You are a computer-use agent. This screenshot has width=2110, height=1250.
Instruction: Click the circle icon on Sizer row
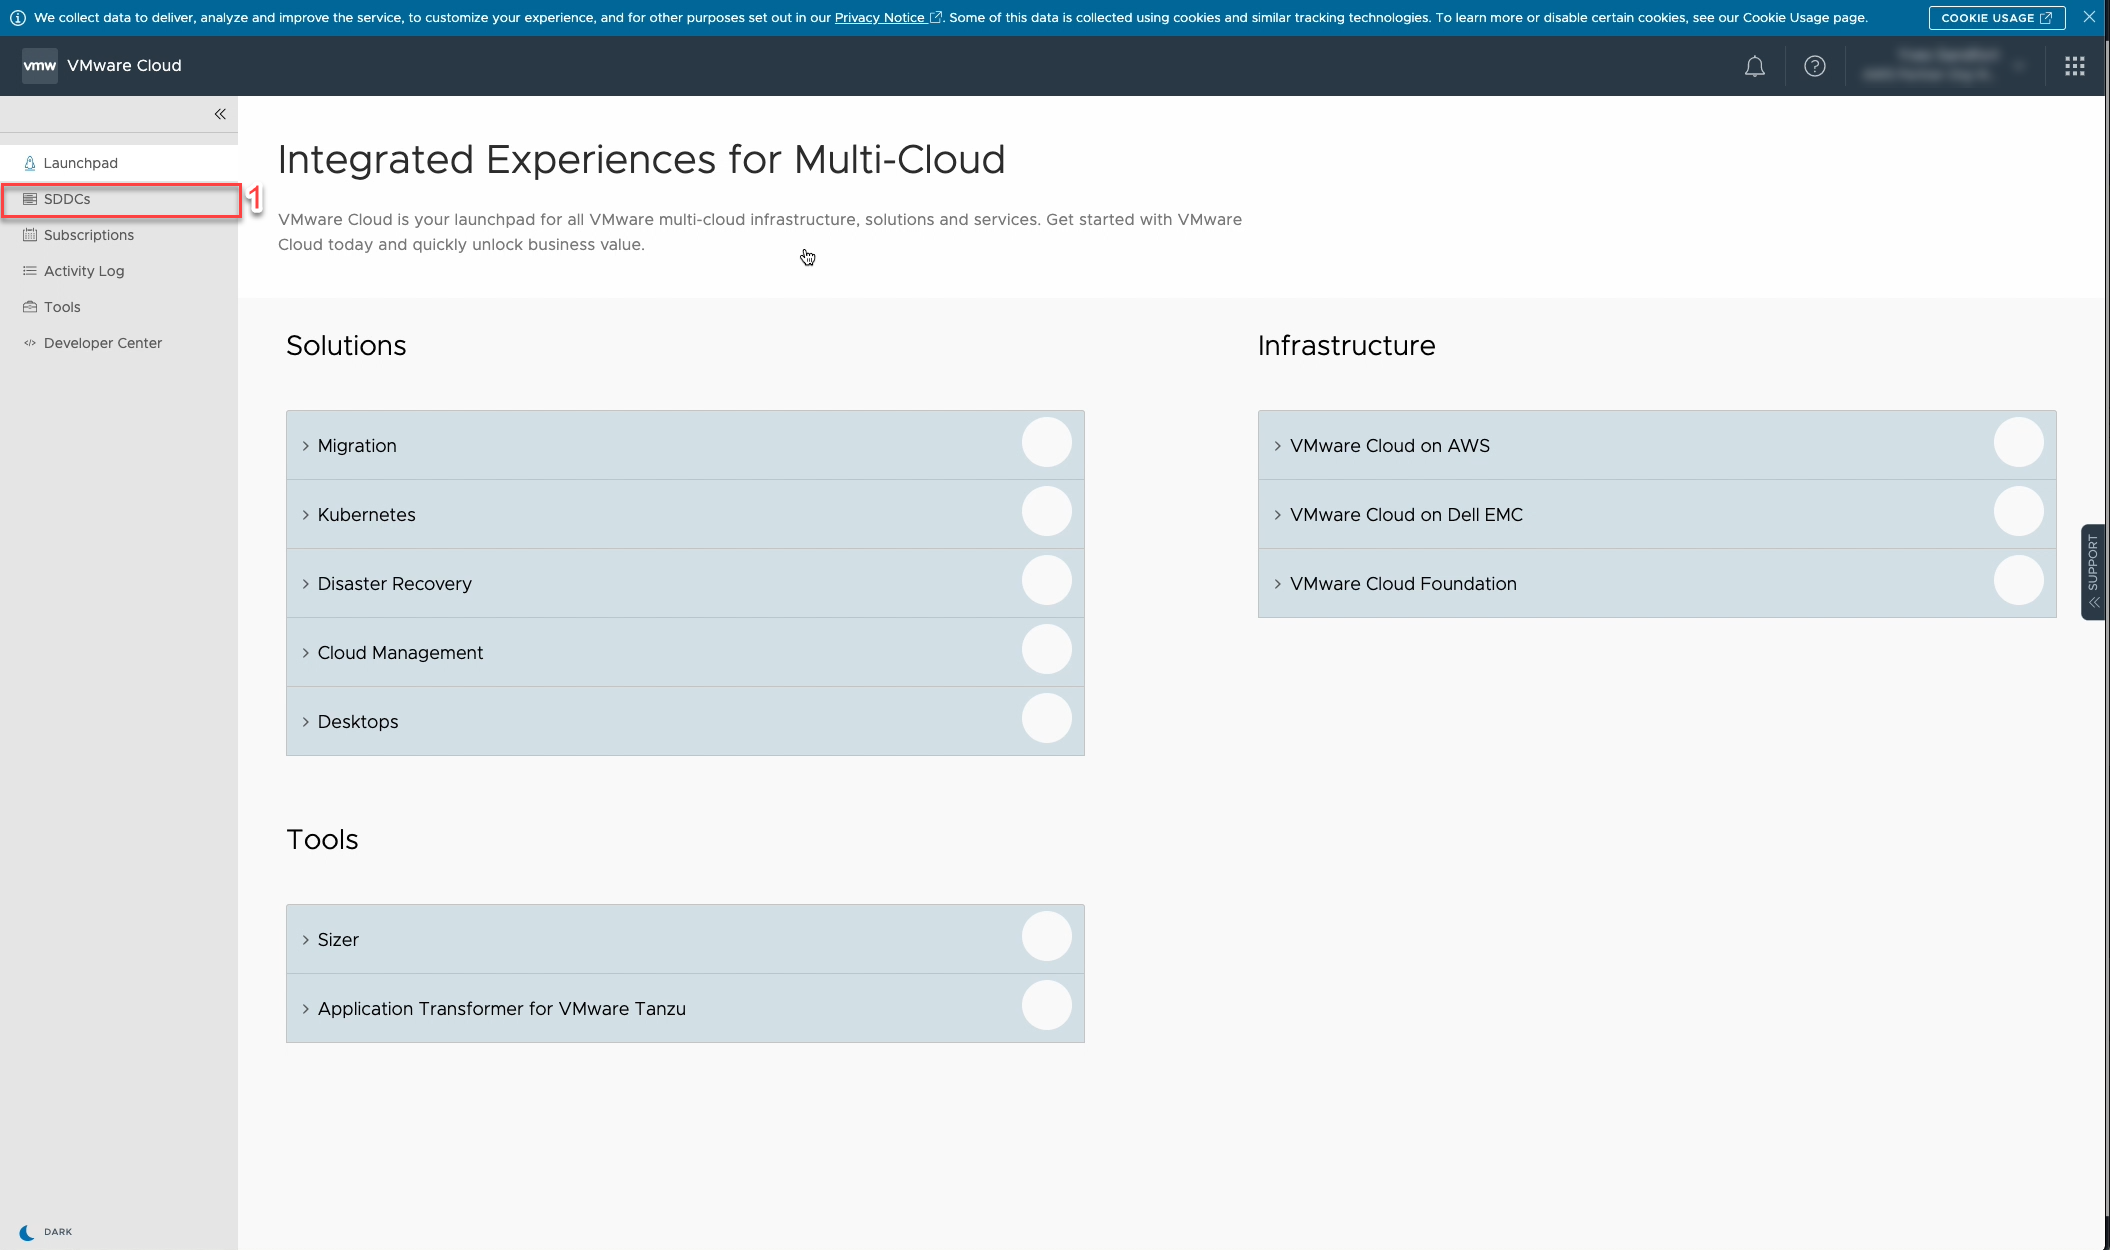coord(1046,936)
